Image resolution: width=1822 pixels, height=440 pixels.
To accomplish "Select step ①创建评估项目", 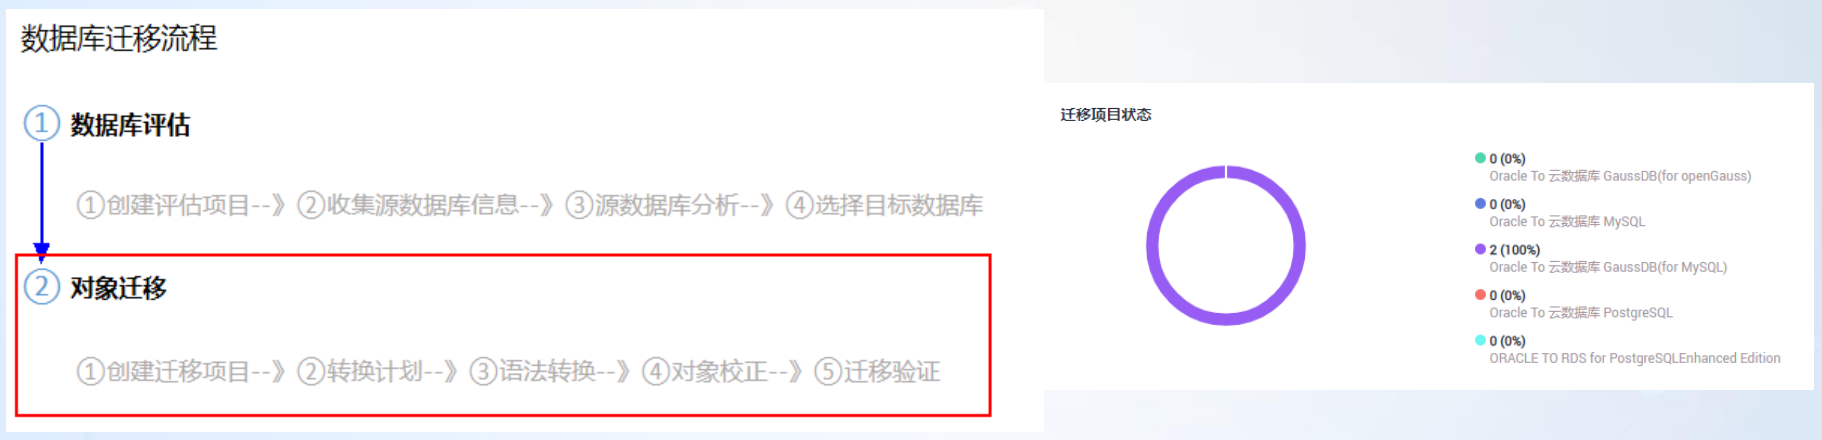I will tap(163, 205).
